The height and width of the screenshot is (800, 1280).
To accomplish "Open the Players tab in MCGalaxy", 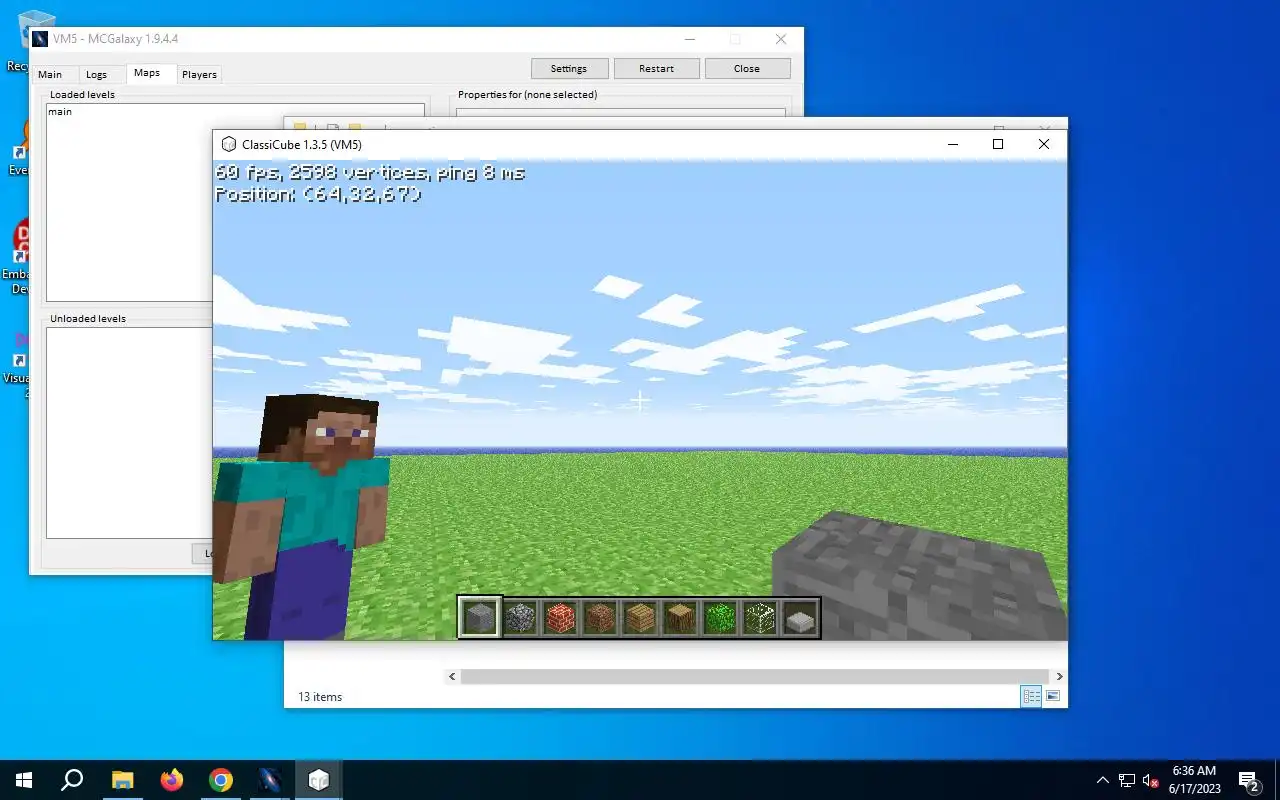I will [199, 74].
